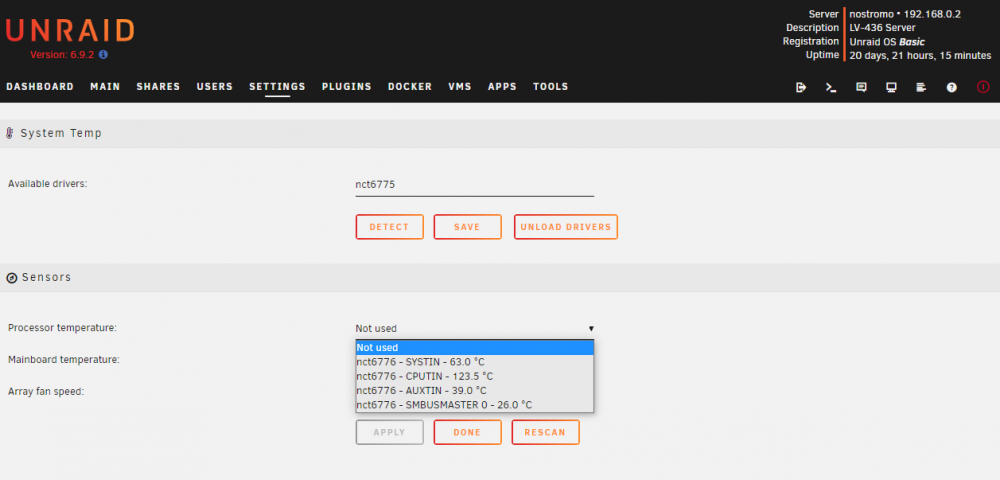Choose the SYSTIN 63.0 °C option
The image size is (1000, 480).
pyautogui.click(x=474, y=362)
